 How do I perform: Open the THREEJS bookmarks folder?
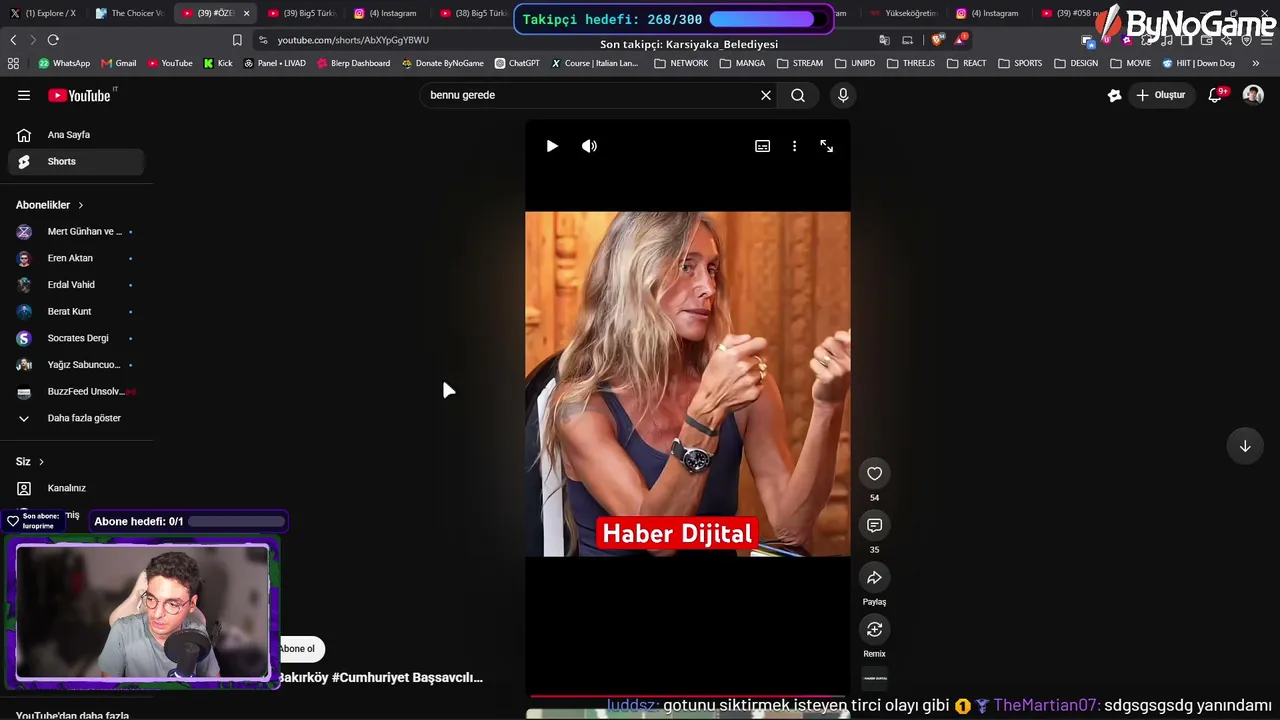coord(910,63)
